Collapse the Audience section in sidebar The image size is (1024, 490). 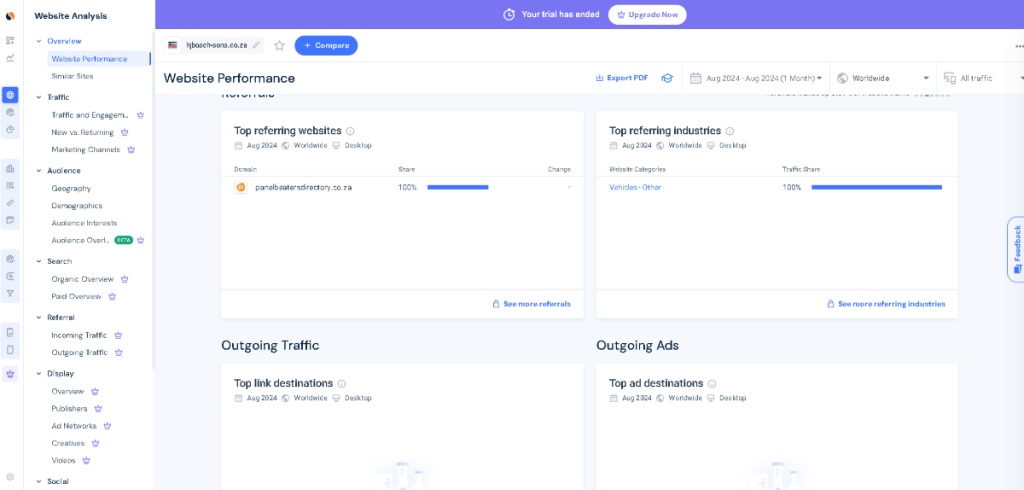pos(39,171)
